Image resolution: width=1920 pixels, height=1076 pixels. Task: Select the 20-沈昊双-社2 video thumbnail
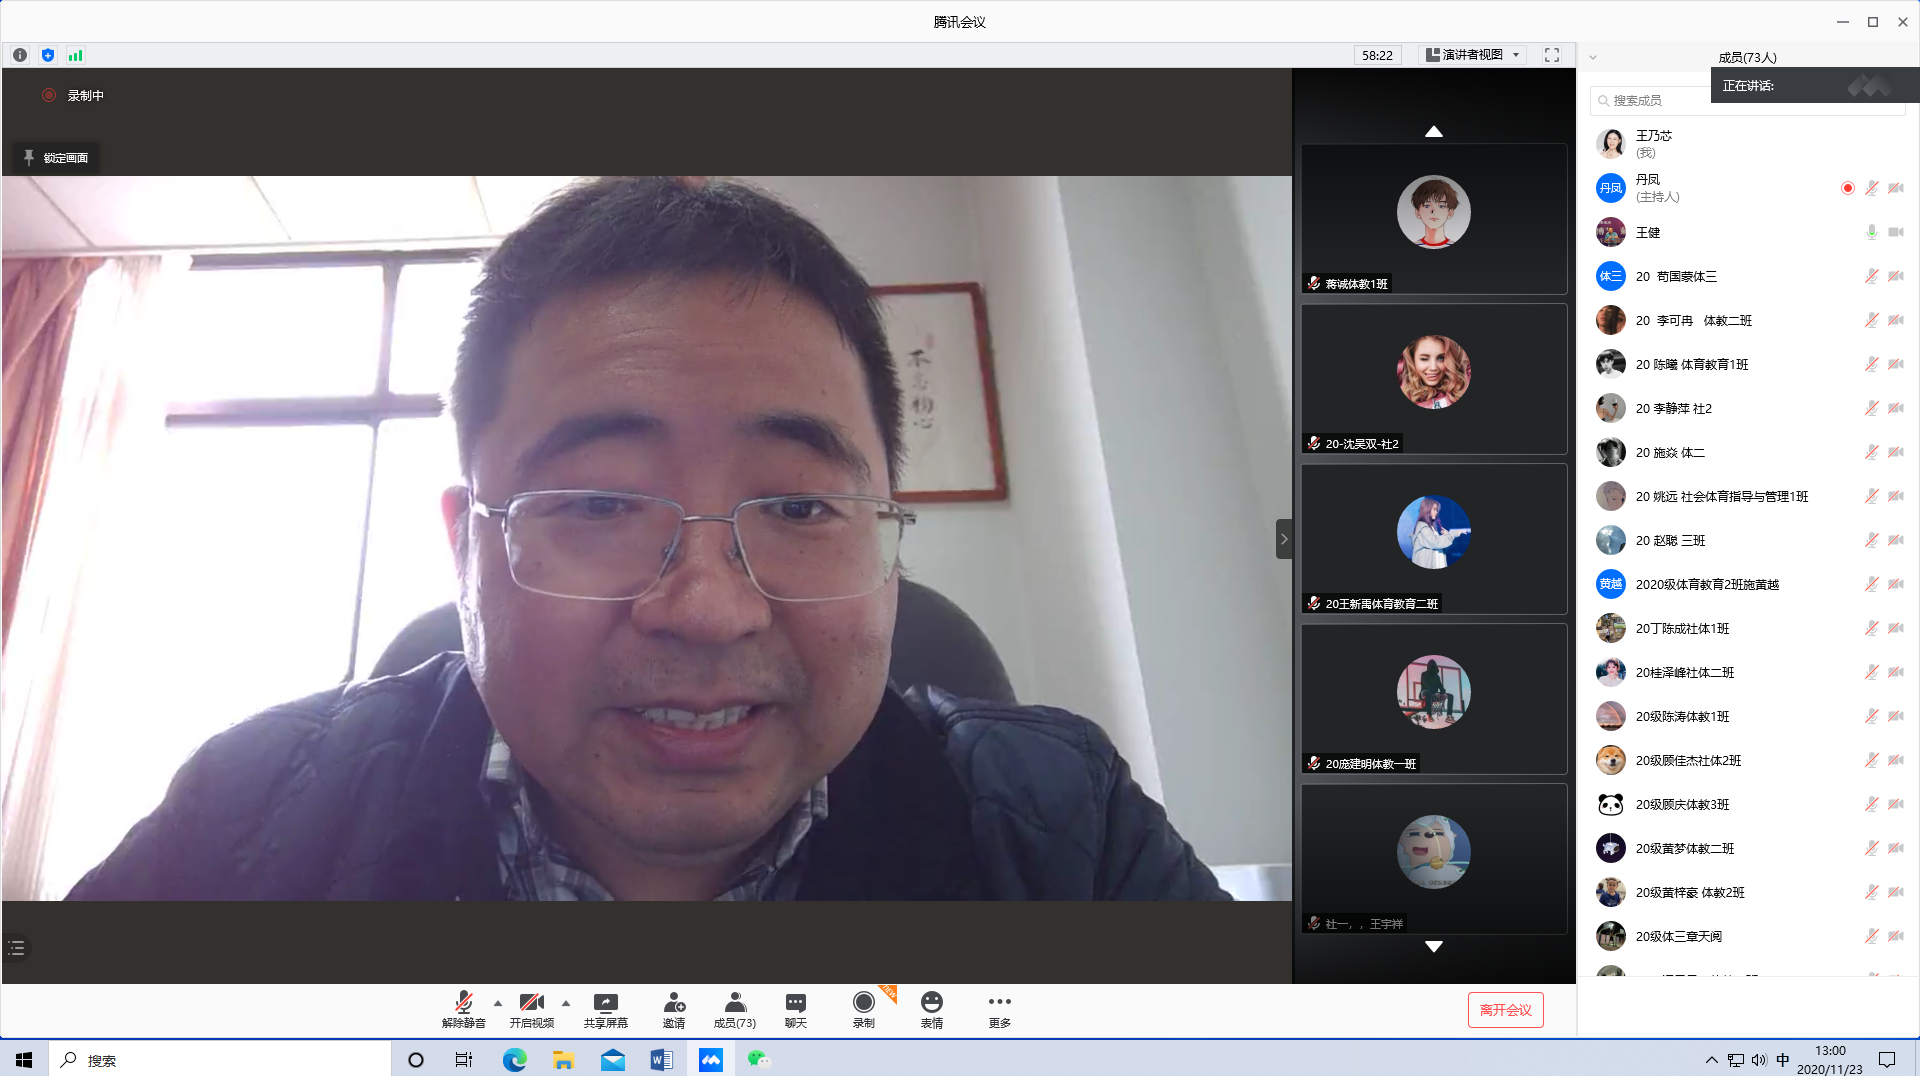(x=1434, y=379)
